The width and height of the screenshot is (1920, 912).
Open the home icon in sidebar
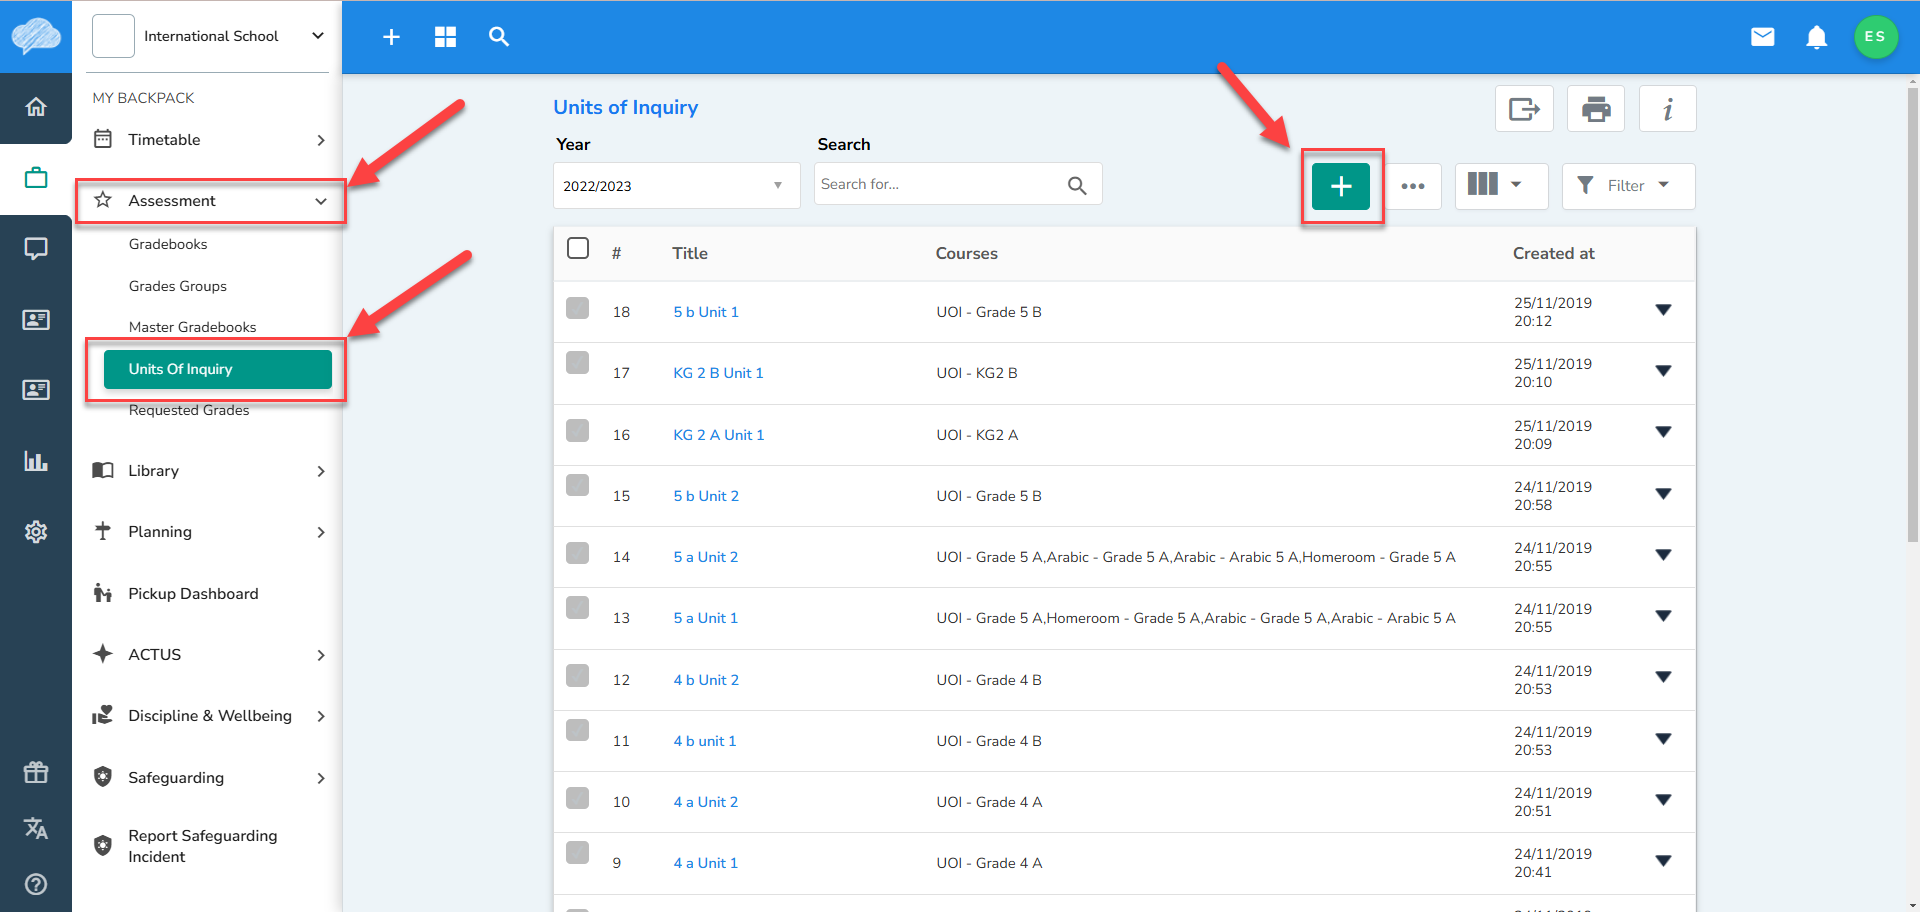pos(36,107)
